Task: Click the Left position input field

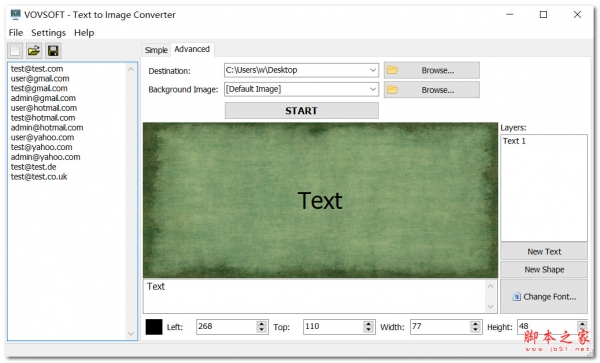Action: 227,327
